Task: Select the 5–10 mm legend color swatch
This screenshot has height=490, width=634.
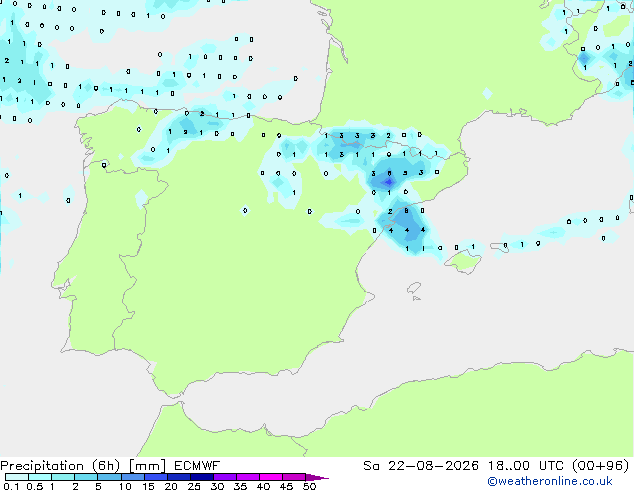Action: [x=109, y=477]
